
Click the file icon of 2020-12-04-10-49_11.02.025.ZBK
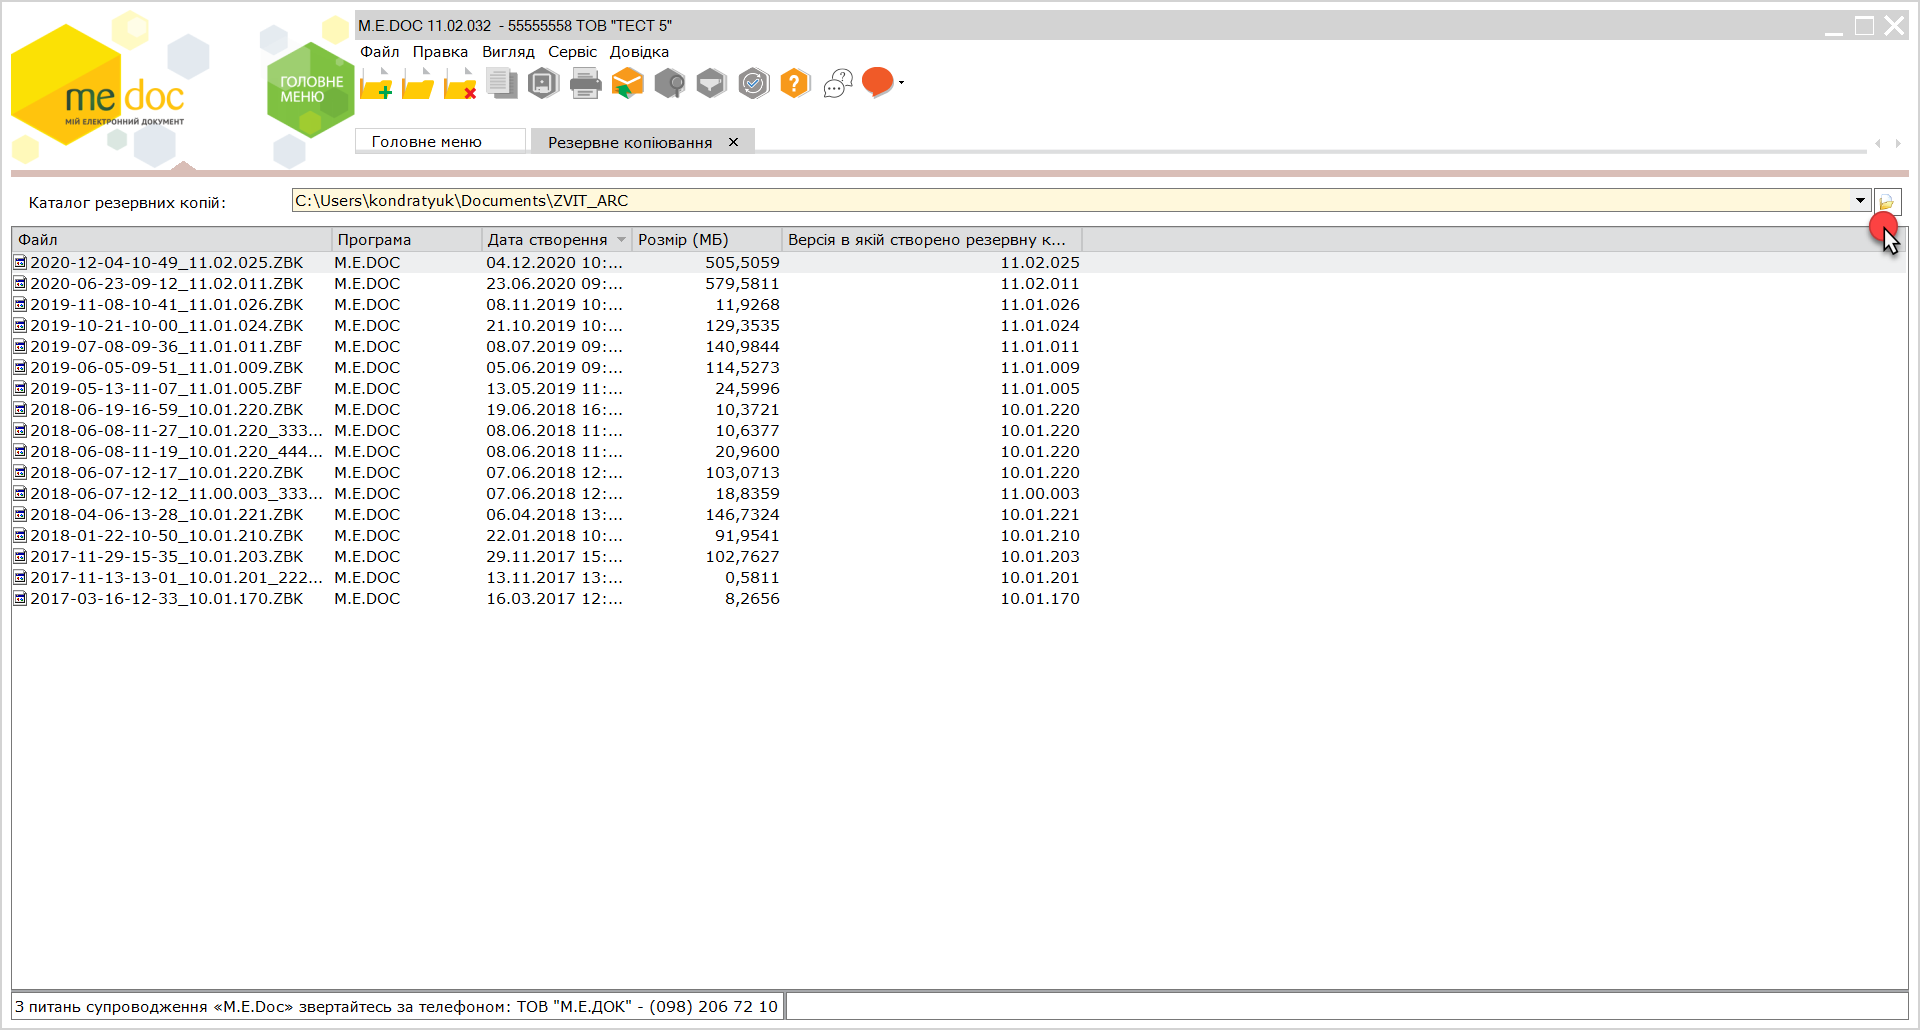[x=20, y=263]
